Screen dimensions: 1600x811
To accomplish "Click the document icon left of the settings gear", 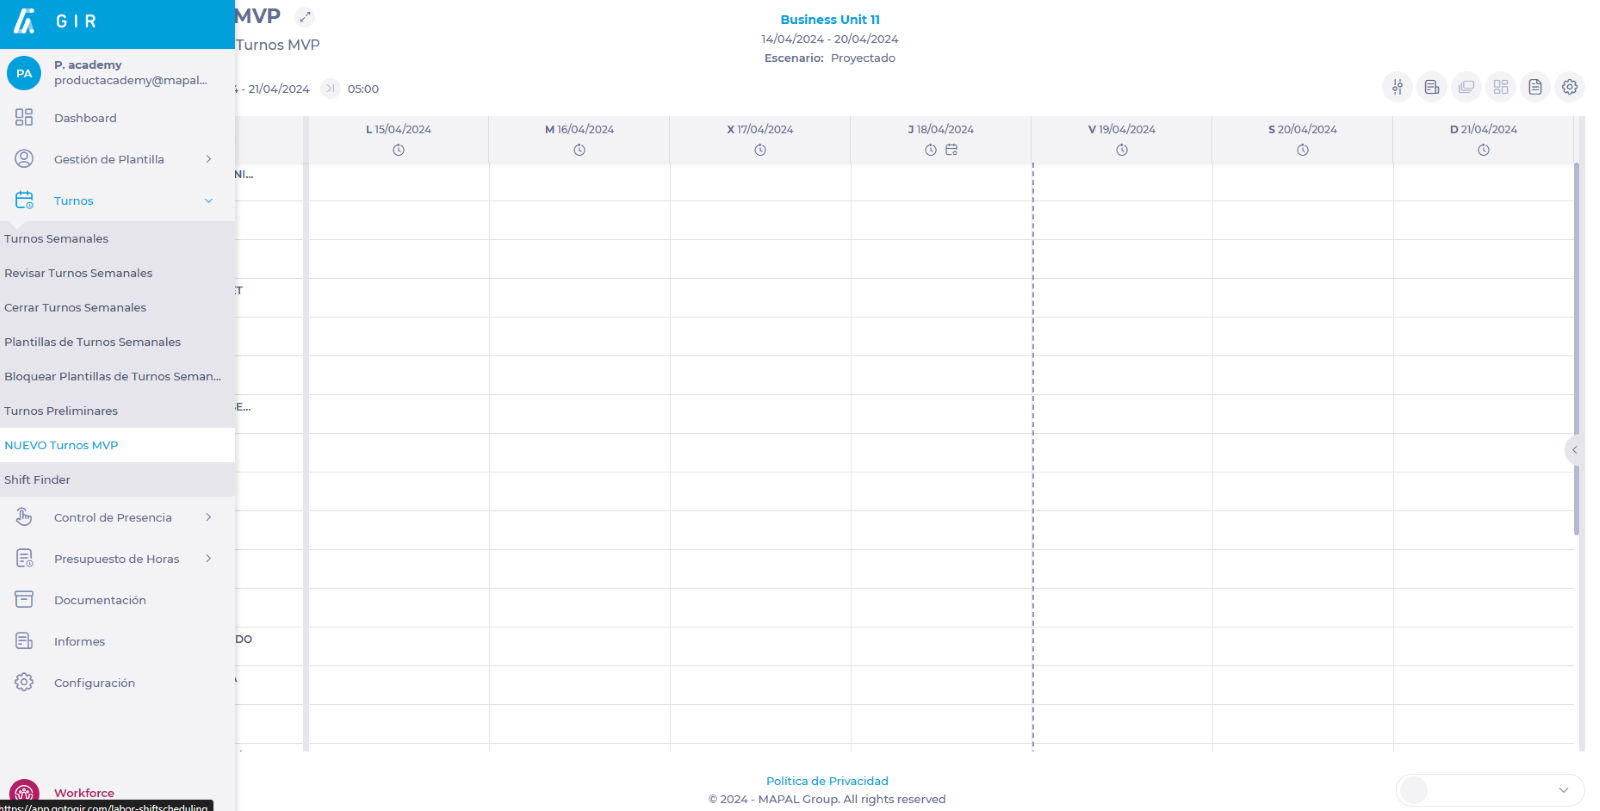I will tap(1535, 87).
